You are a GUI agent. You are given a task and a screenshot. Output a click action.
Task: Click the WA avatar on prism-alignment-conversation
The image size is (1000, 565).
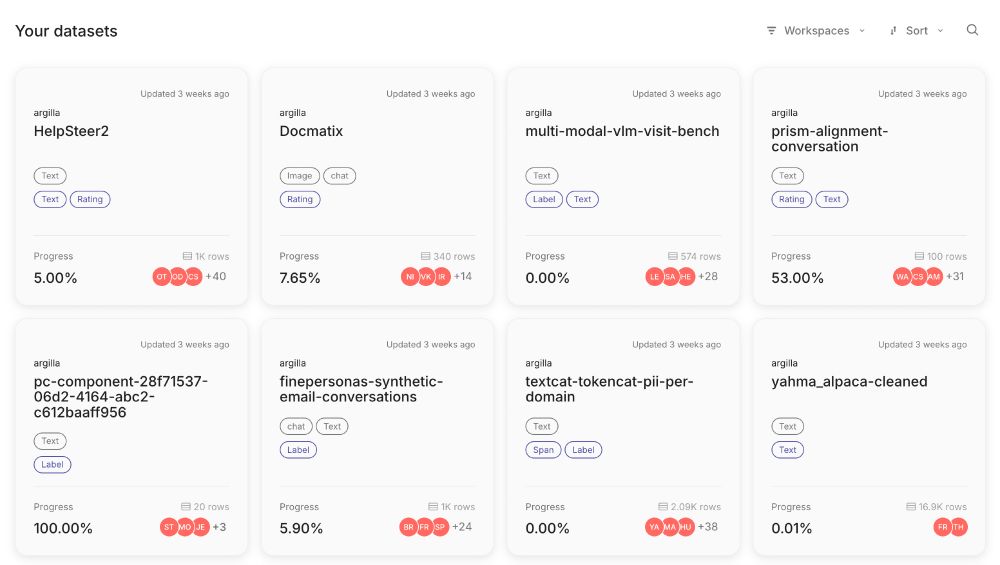click(902, 277)
